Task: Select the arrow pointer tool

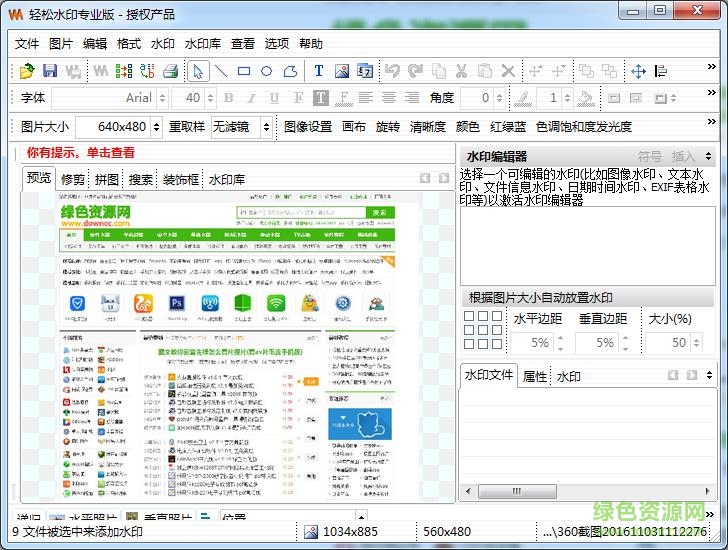Action: pyautogui.click(x=198, y=71)
